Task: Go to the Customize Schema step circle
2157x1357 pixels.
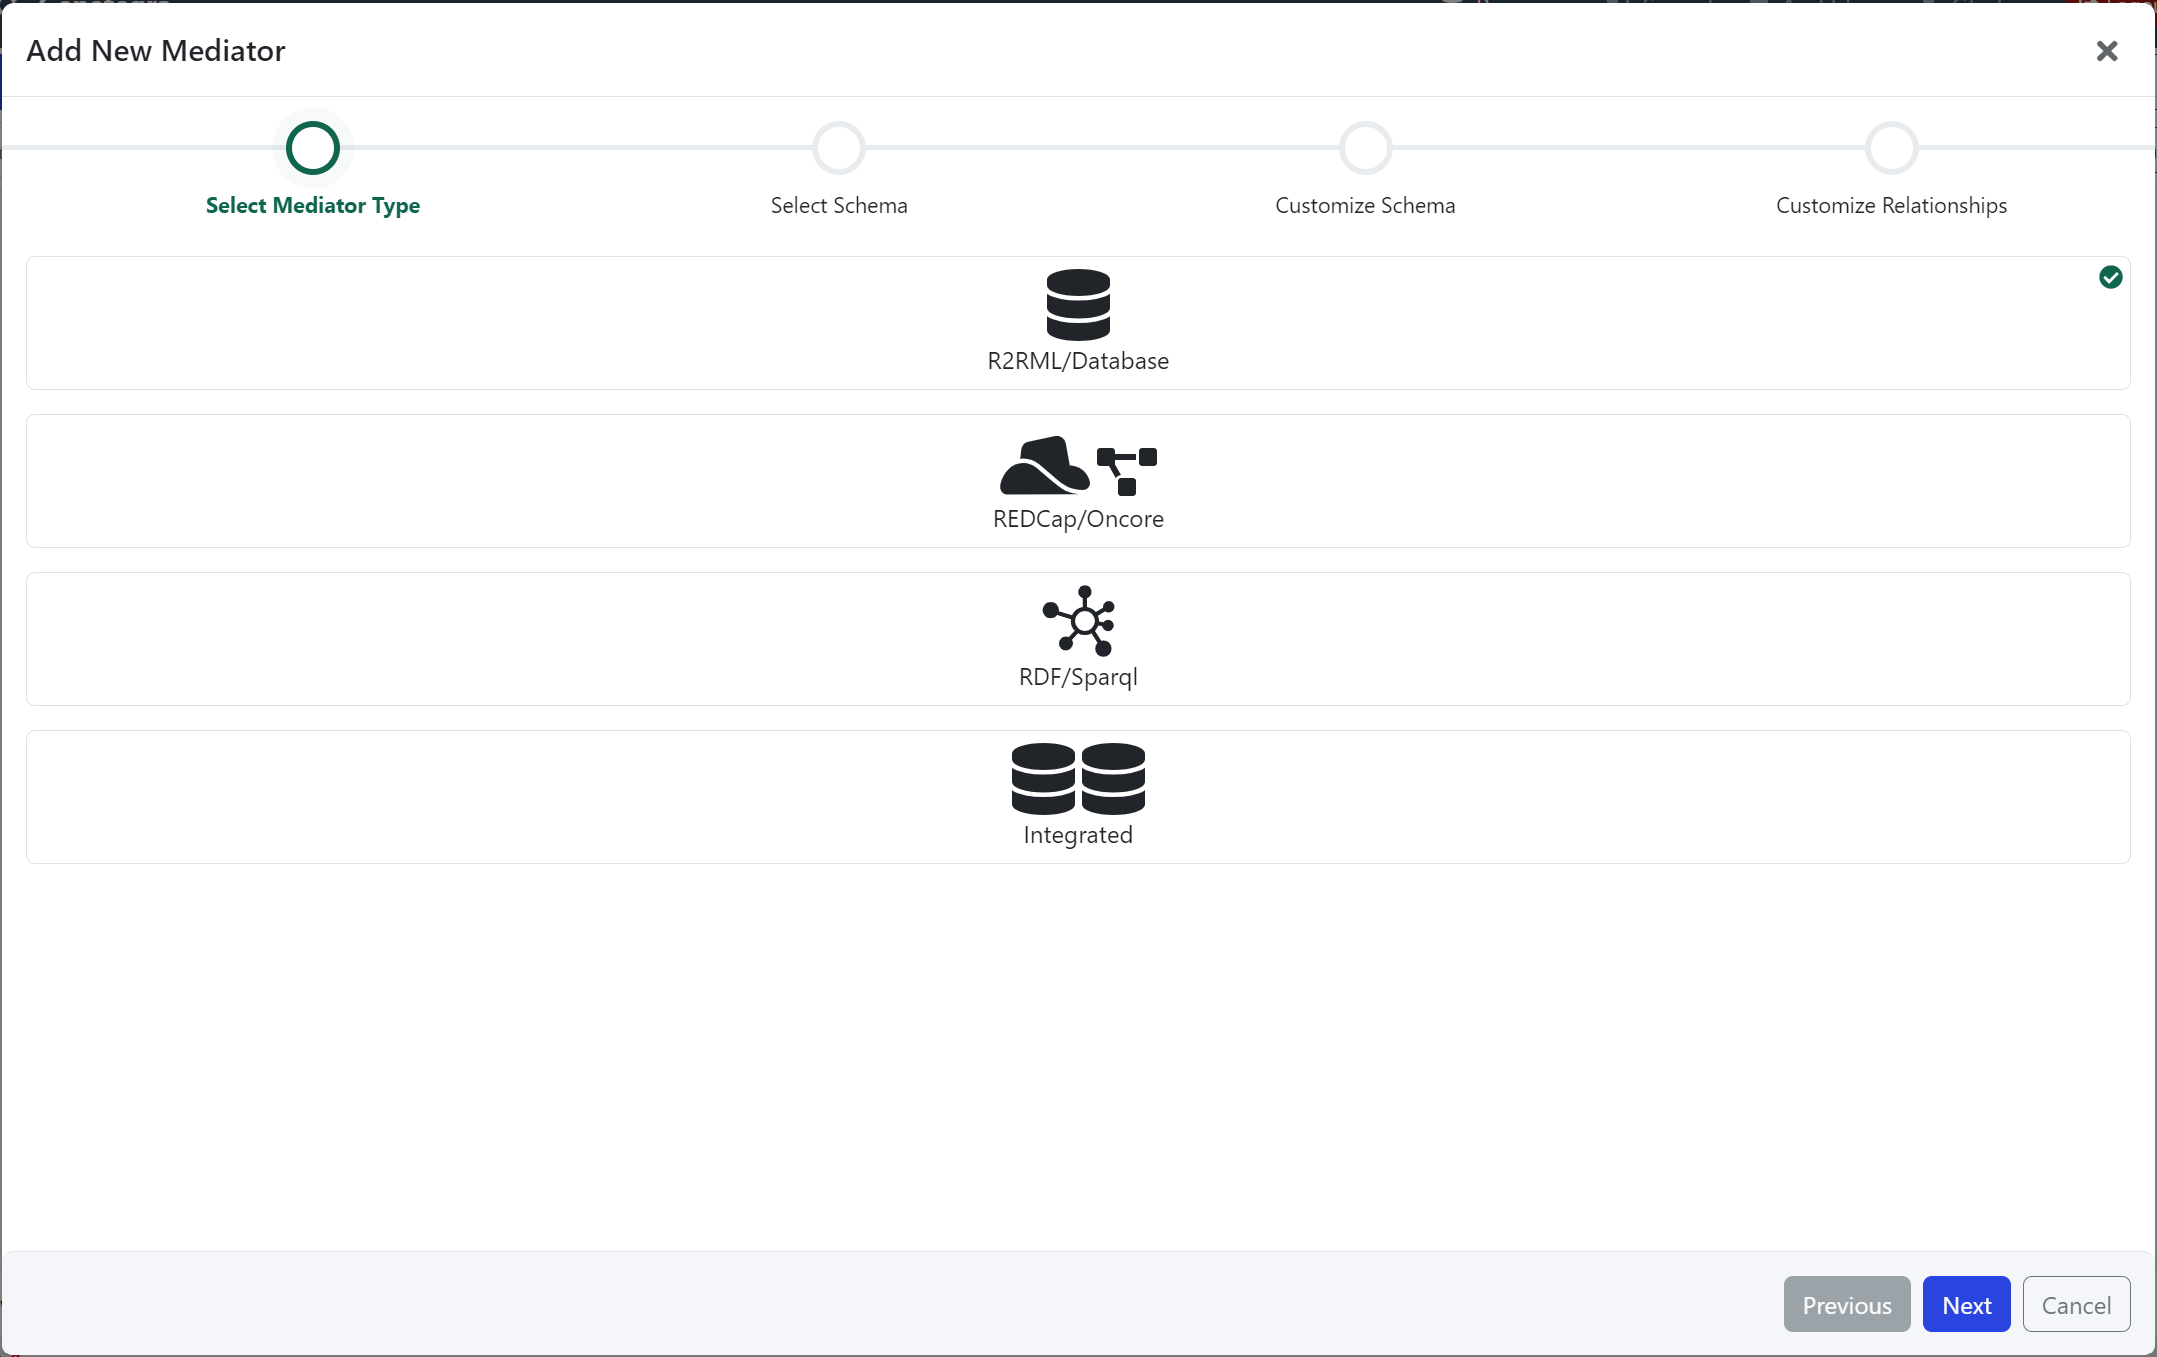Action: [x=1365, y=148]
